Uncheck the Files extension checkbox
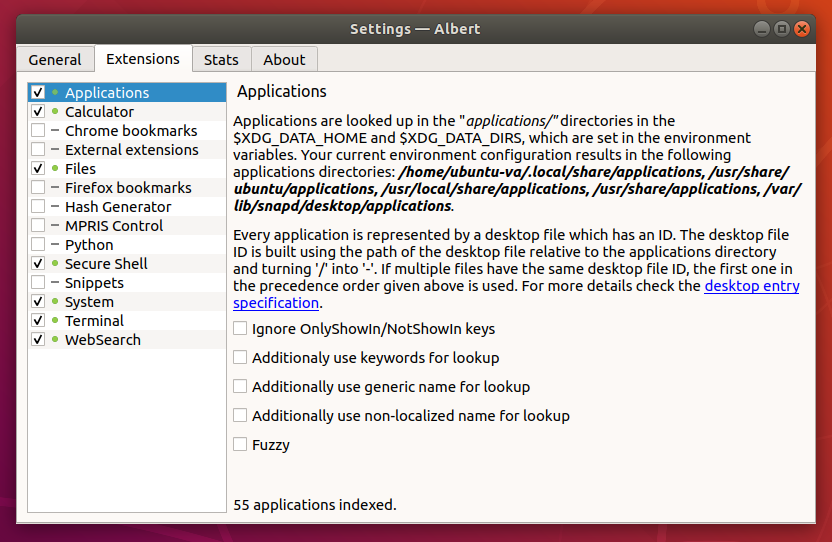 click(x=38, y=169)
